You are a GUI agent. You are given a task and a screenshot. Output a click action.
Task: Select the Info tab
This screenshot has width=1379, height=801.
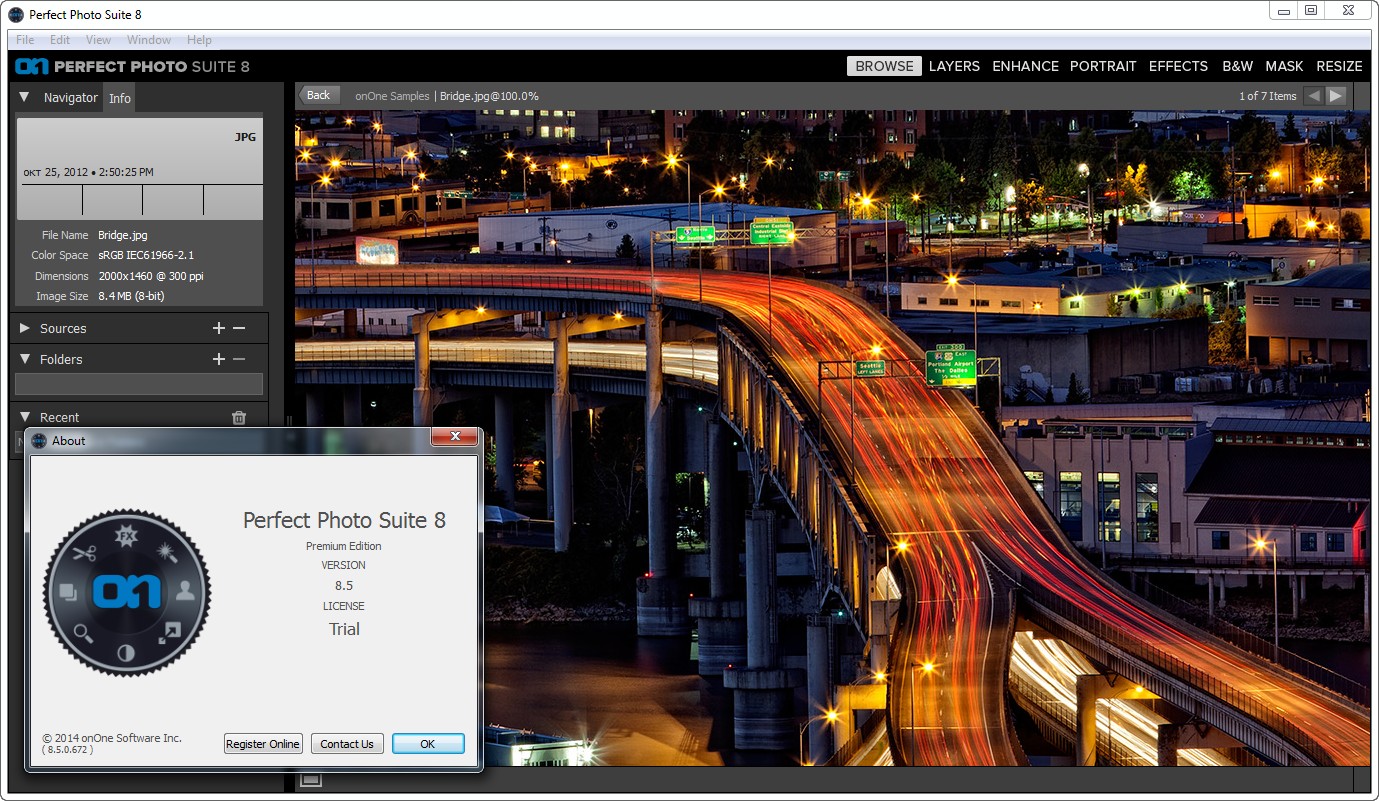(120, 98)
